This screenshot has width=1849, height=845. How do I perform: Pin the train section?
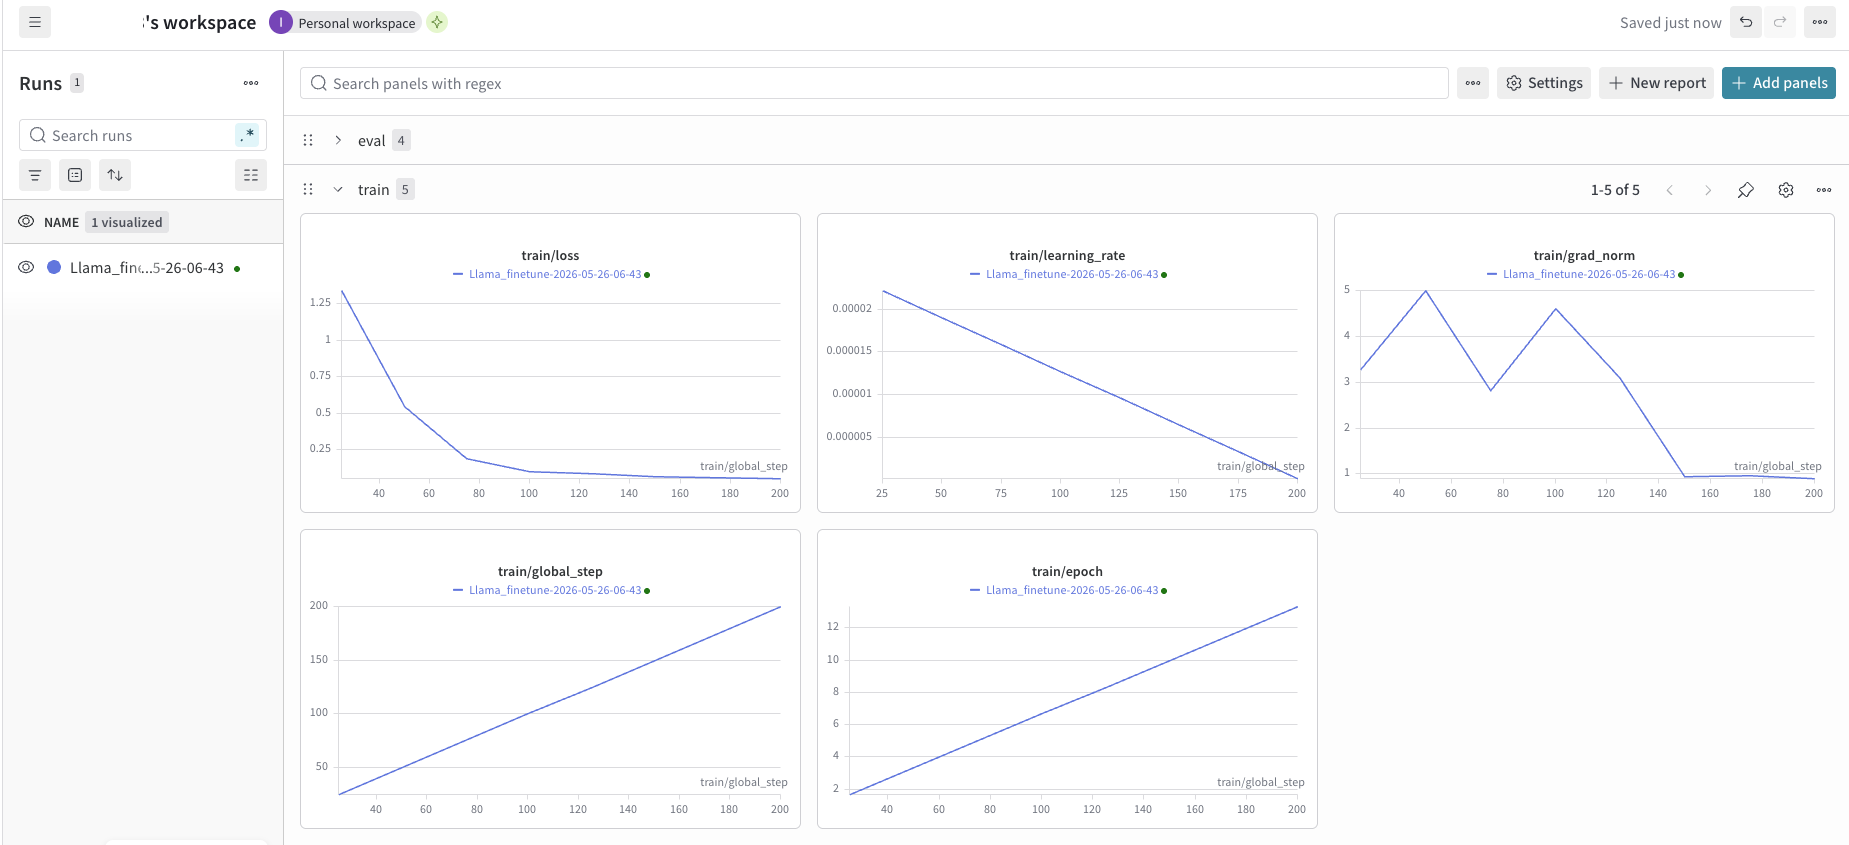tap(1746, 190)
